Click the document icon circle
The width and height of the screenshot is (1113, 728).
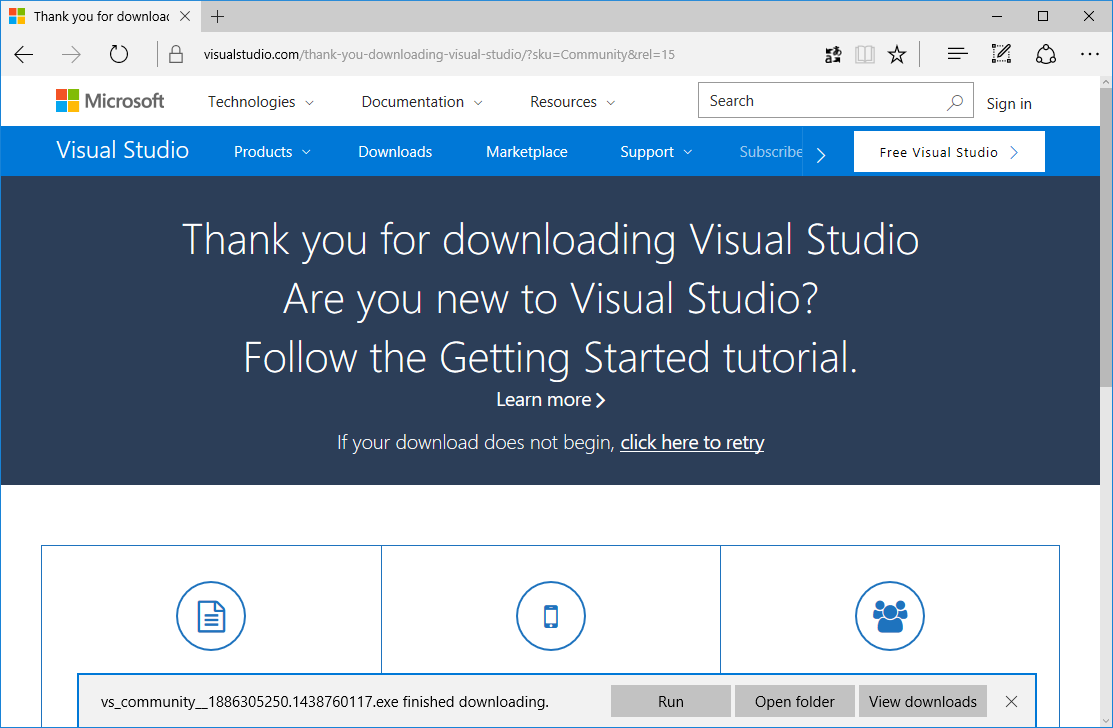[x=211, y=616]
